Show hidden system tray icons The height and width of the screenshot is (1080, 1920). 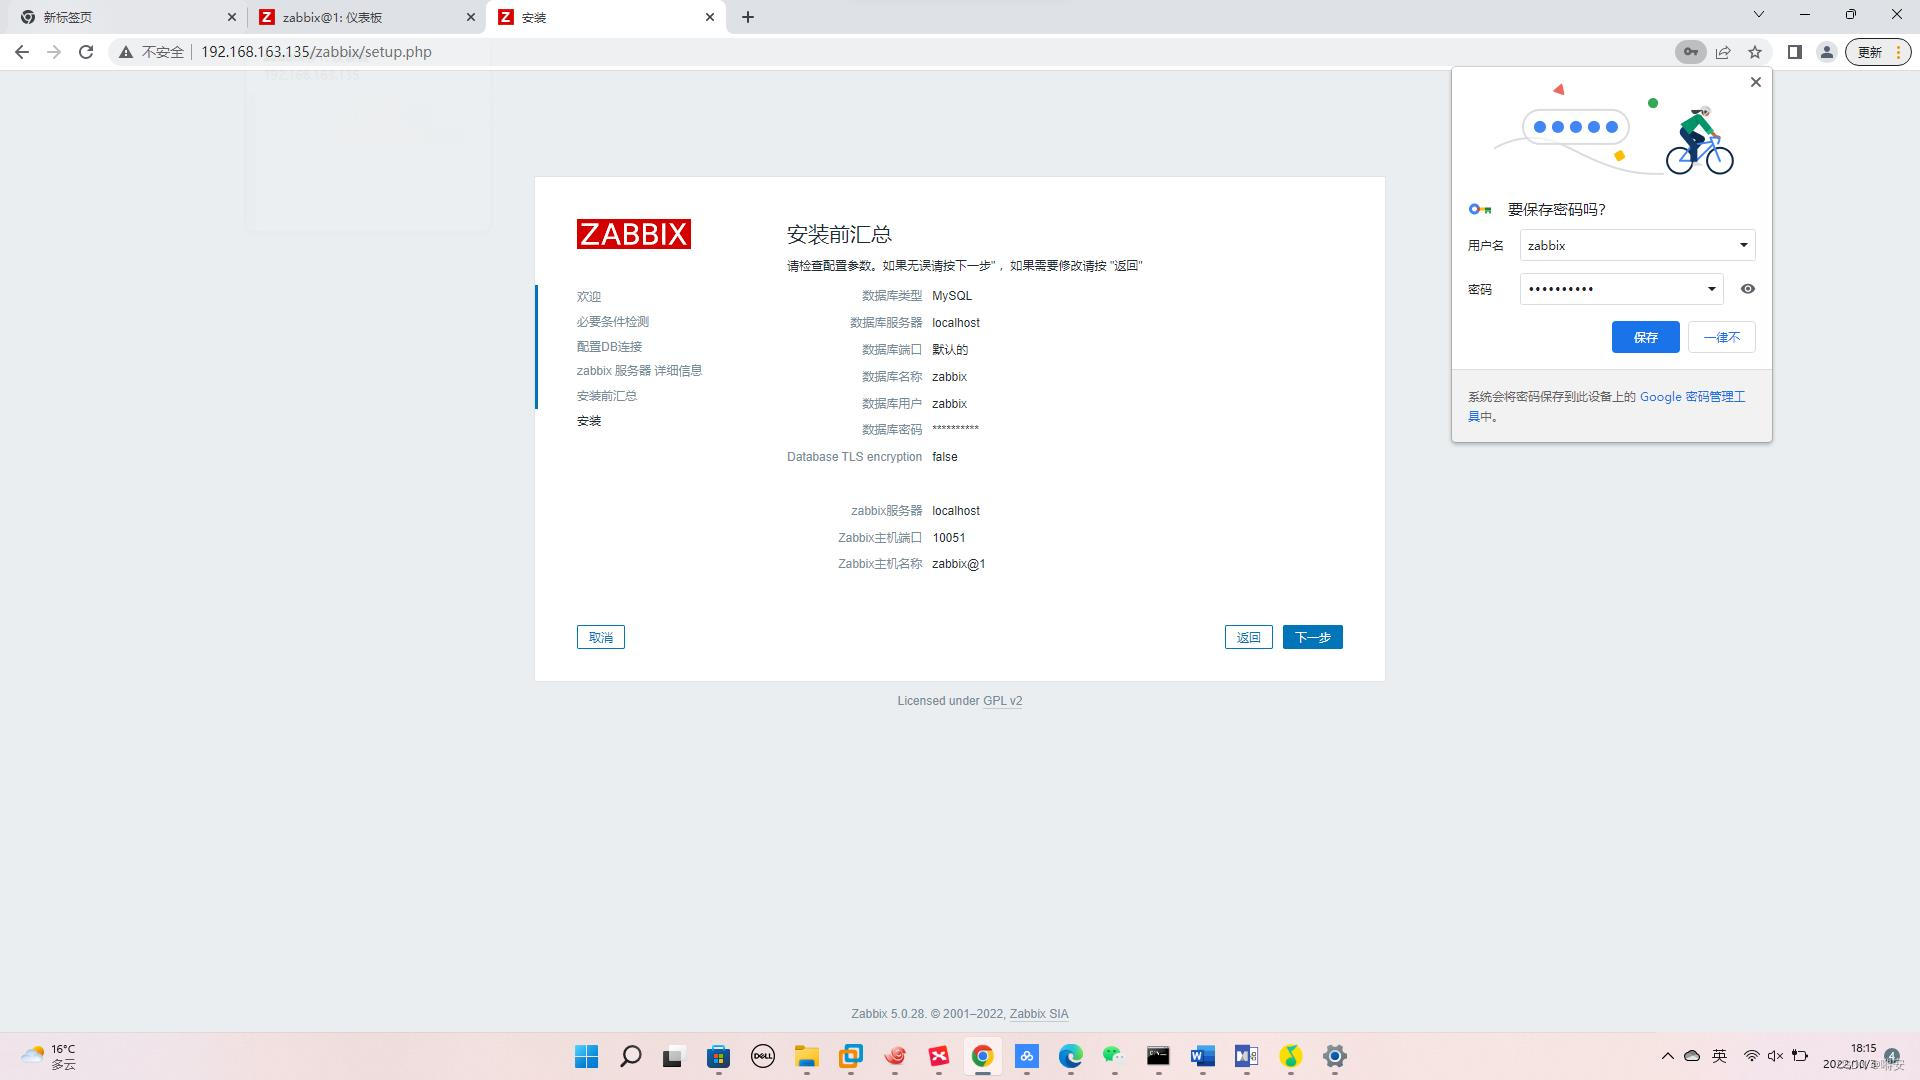click(x=1667, y=1056)
